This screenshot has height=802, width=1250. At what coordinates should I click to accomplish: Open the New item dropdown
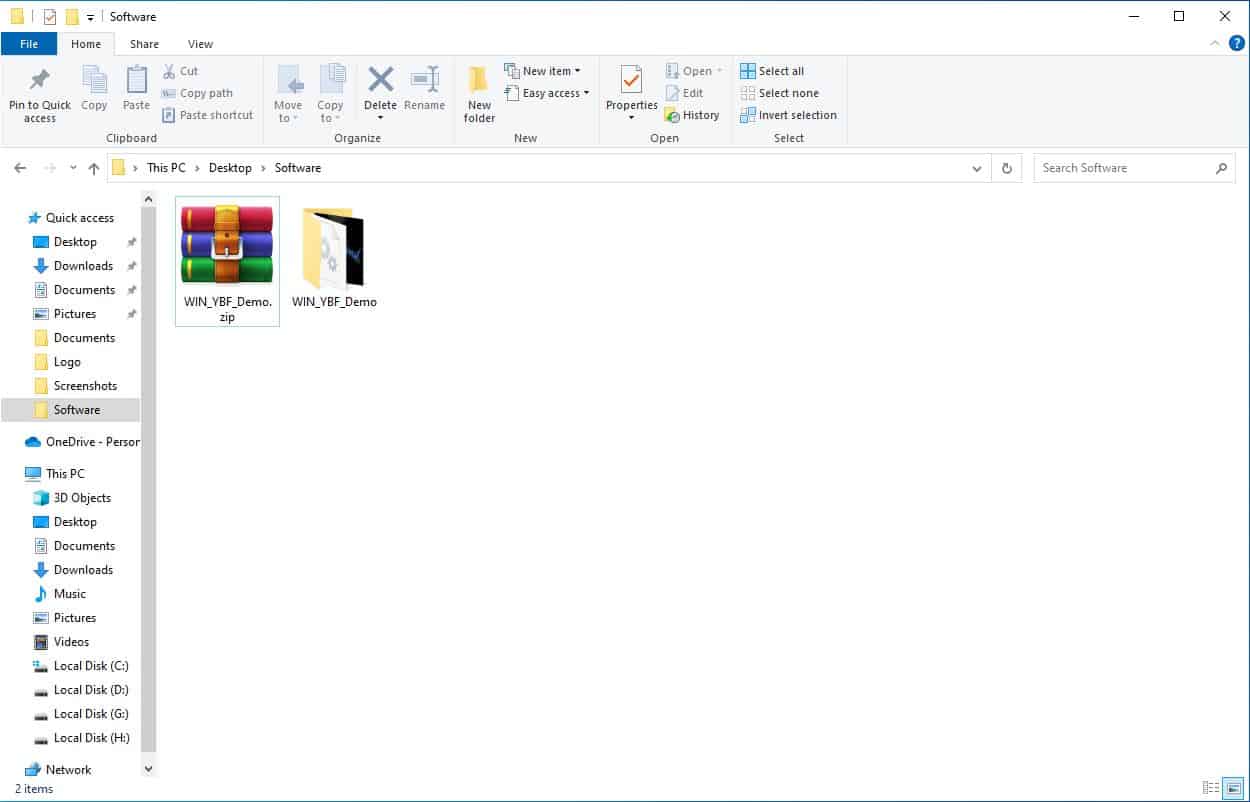pos(543,71)
